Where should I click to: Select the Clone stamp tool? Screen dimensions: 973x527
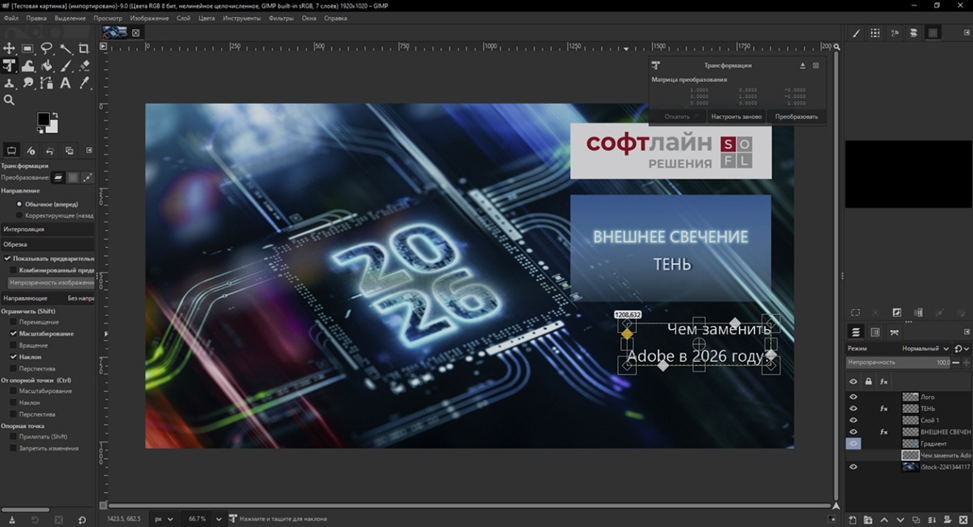point(9,83)
